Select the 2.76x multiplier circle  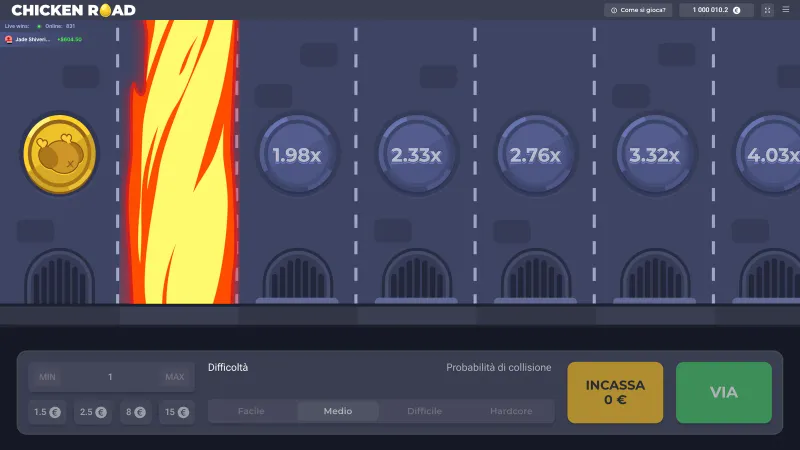tap(535, 155)
